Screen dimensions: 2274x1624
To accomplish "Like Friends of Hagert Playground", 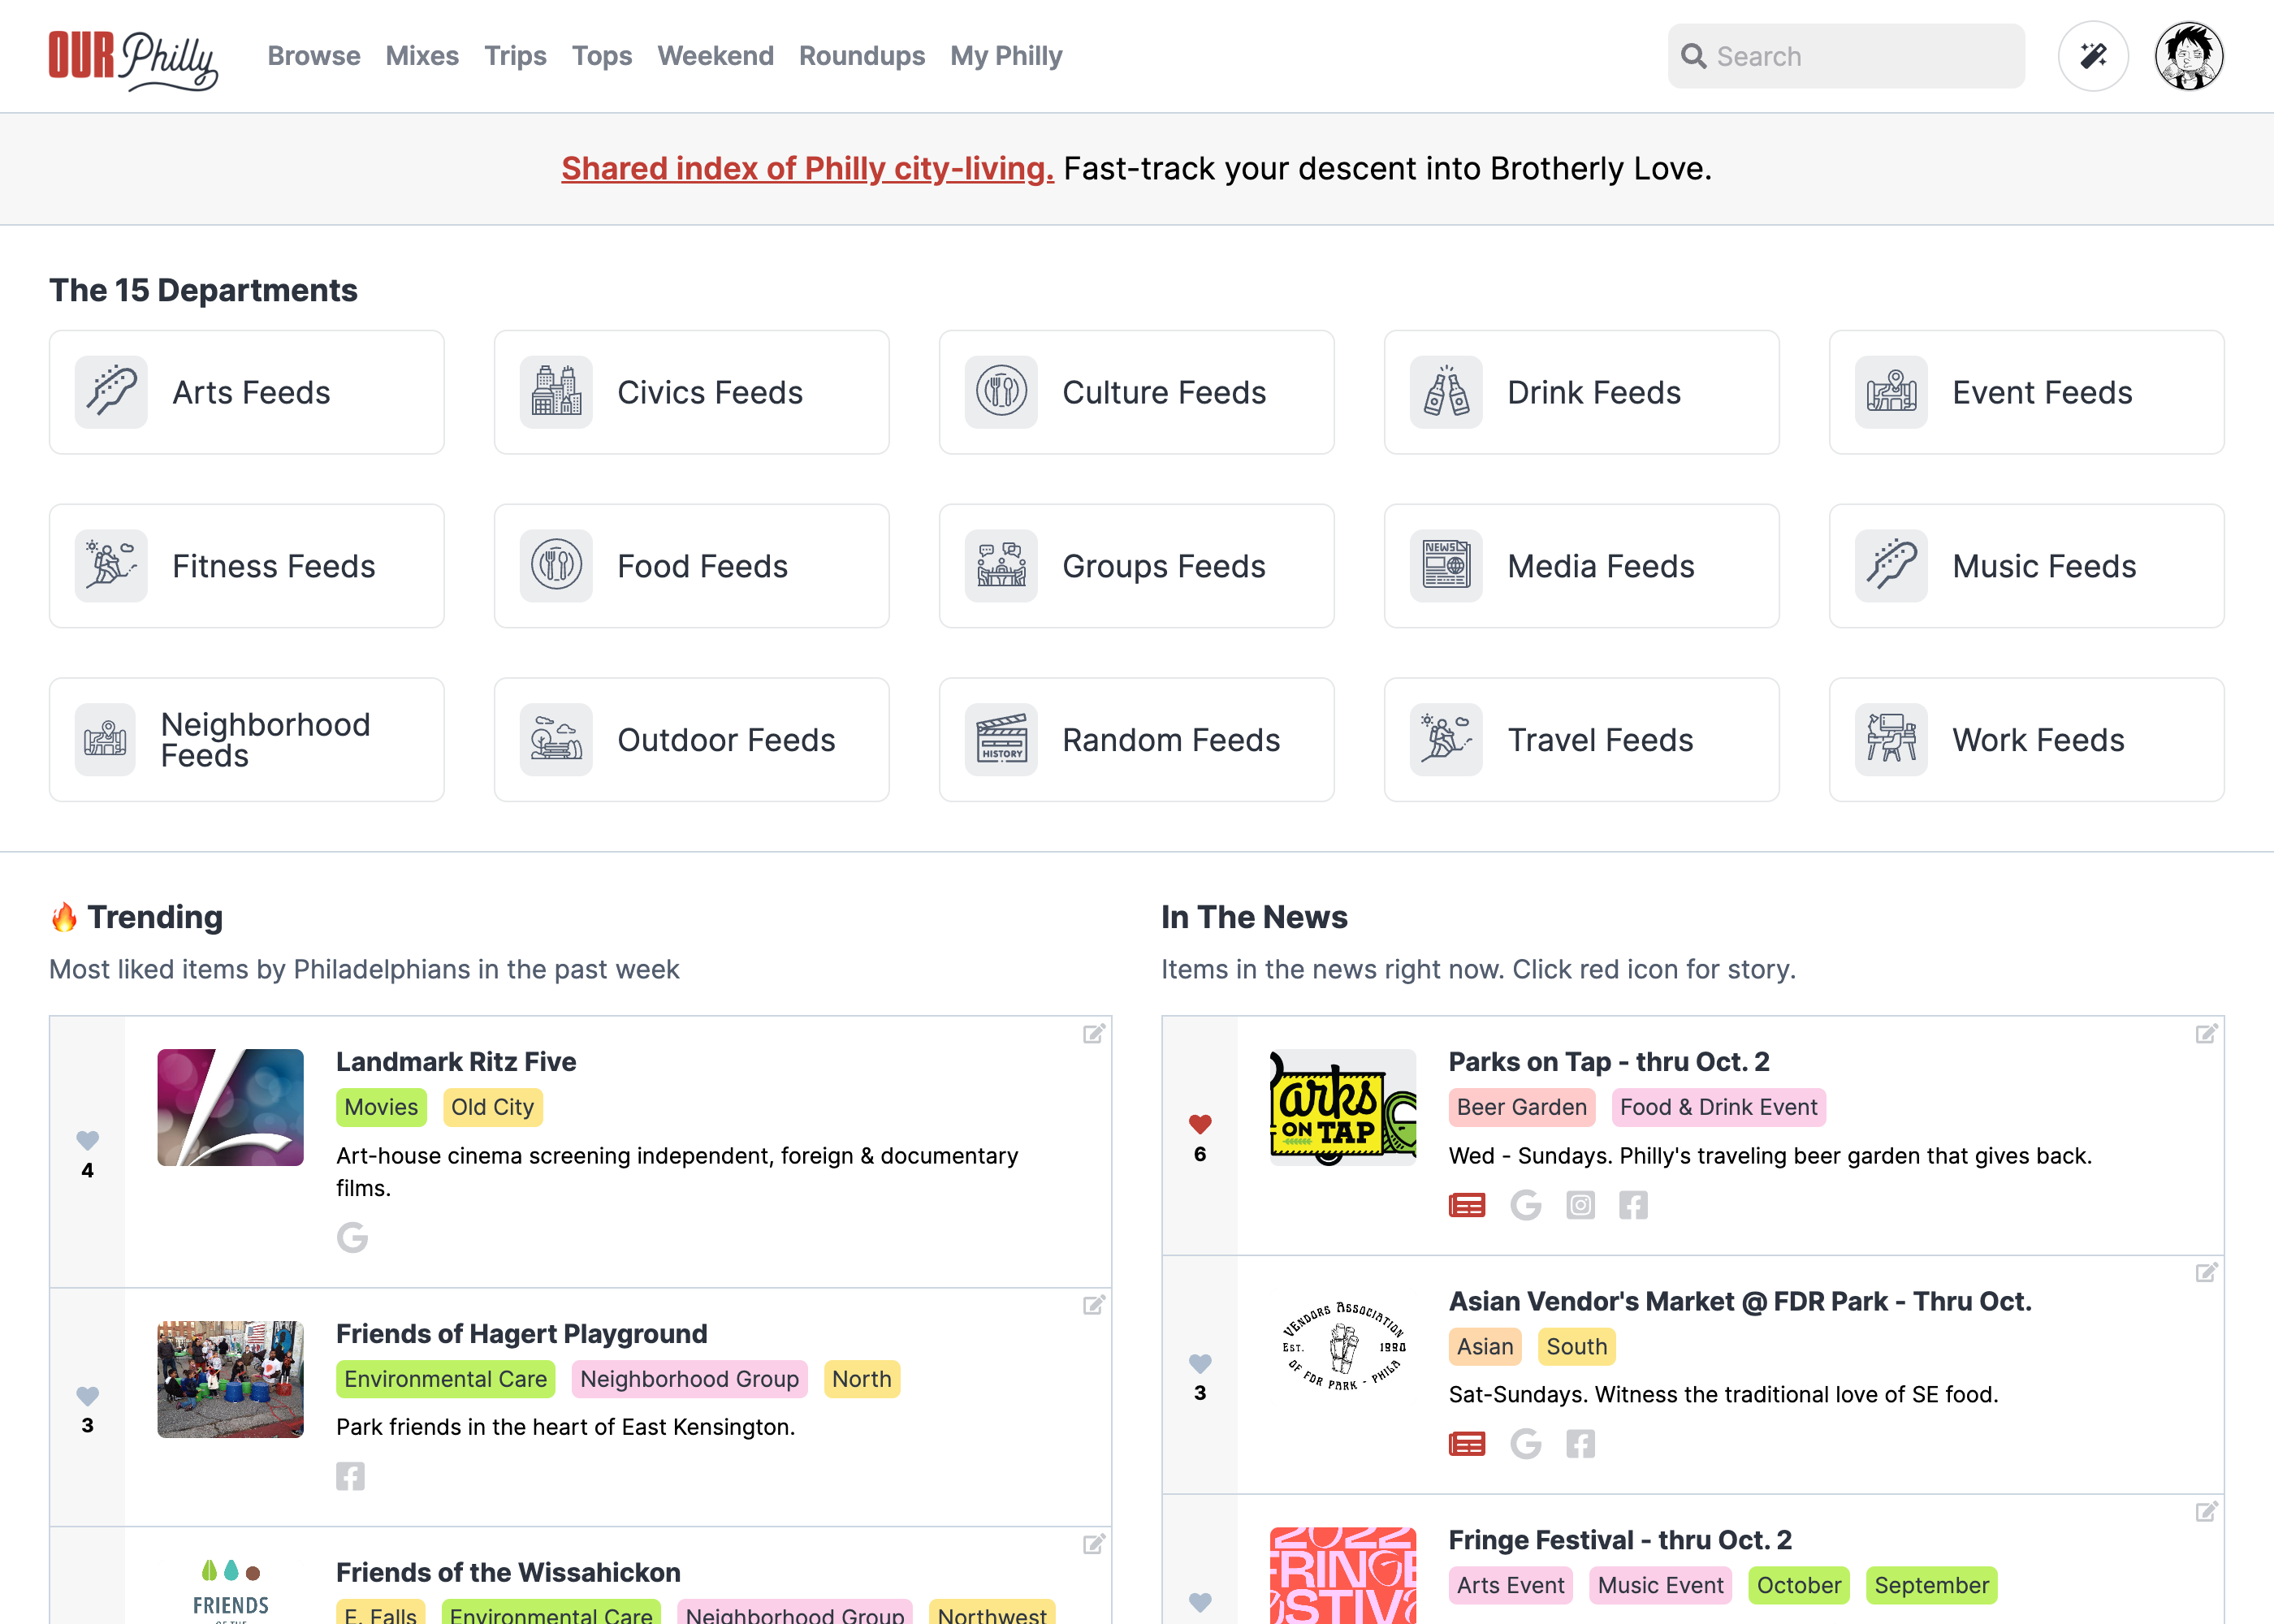I will coord(88,1395).
